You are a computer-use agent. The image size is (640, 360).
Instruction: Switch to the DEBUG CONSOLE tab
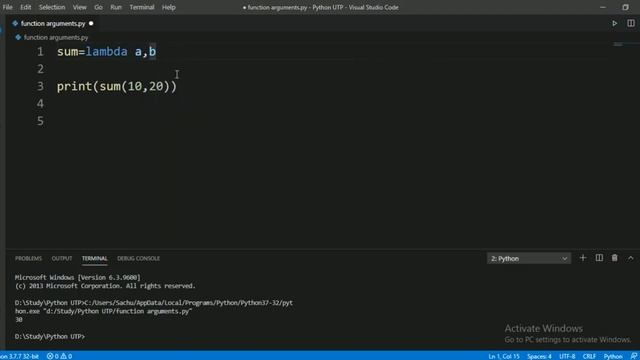tap(138, 258)
